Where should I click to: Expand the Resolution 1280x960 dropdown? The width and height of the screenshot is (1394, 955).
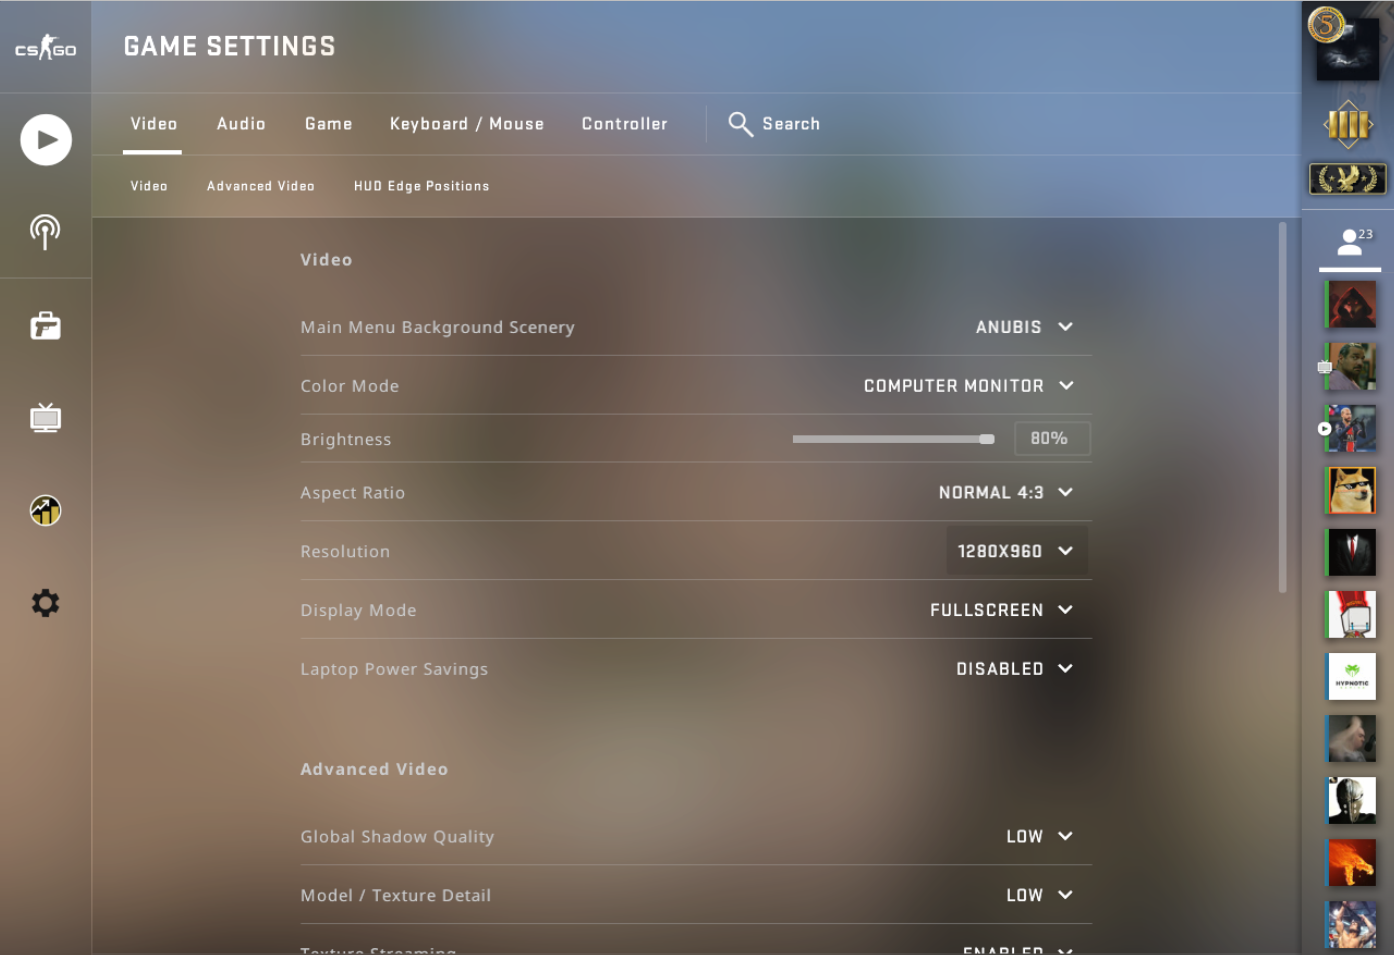(x=1016, y=551)
